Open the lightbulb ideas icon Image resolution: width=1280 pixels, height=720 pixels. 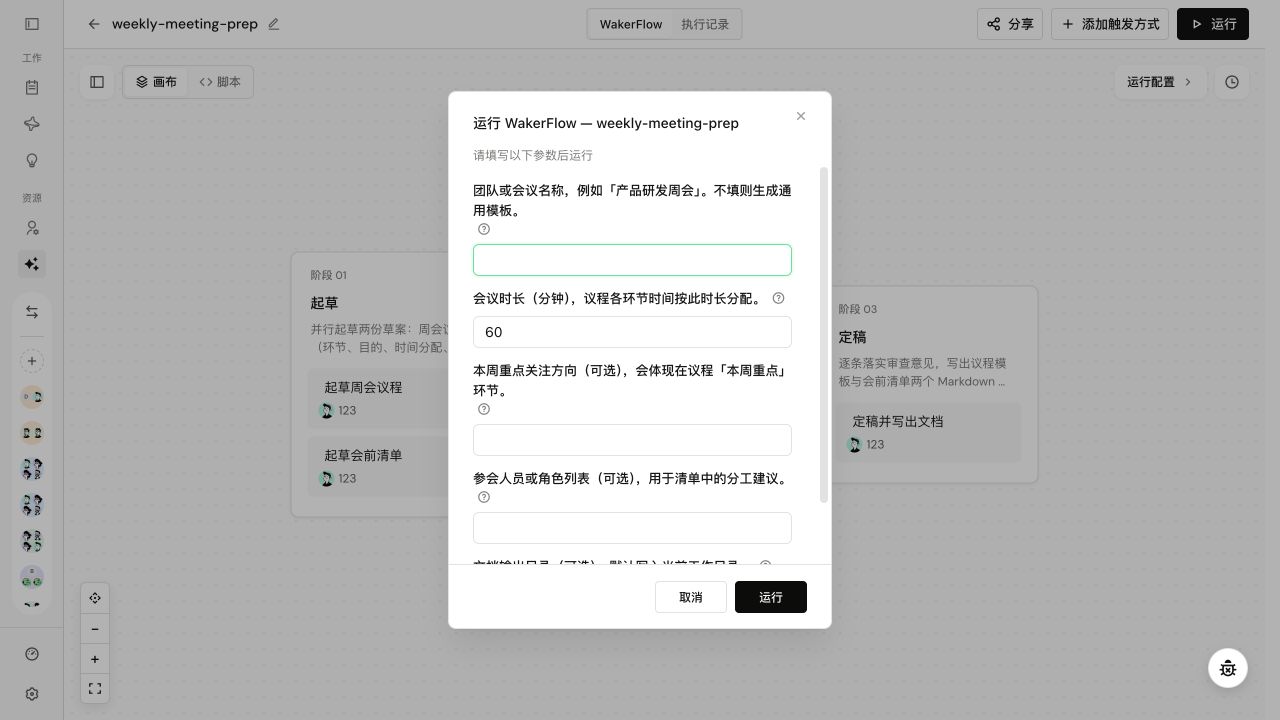pos(32,161)
